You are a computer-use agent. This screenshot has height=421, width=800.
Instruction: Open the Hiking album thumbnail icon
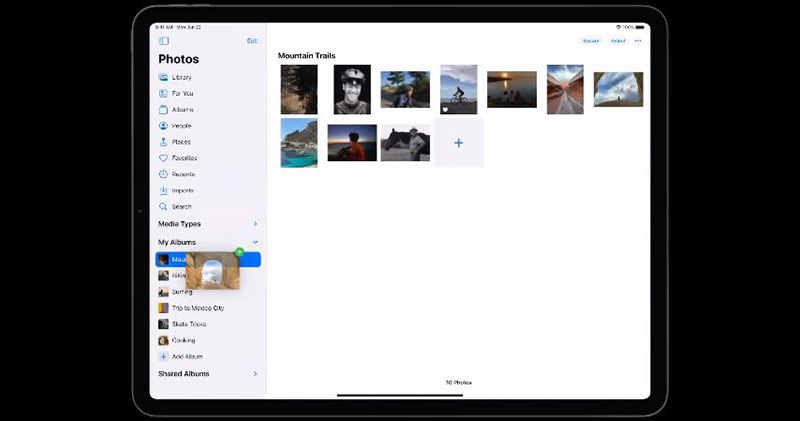pyautogui.click(x=163, y=276)
